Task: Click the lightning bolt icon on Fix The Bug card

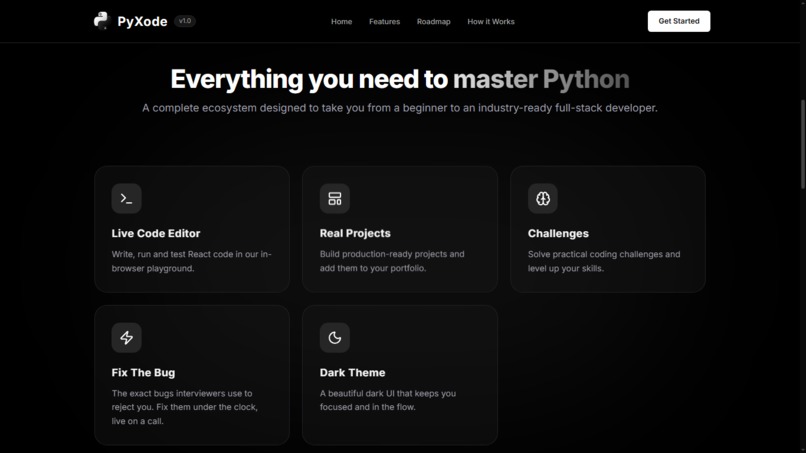Action: pyautogui.click(x=126, y=338)
